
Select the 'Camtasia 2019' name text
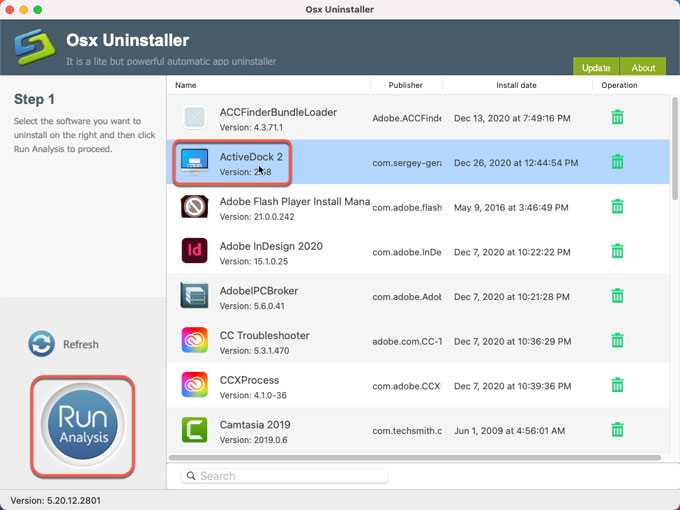(x=255, y=425)
